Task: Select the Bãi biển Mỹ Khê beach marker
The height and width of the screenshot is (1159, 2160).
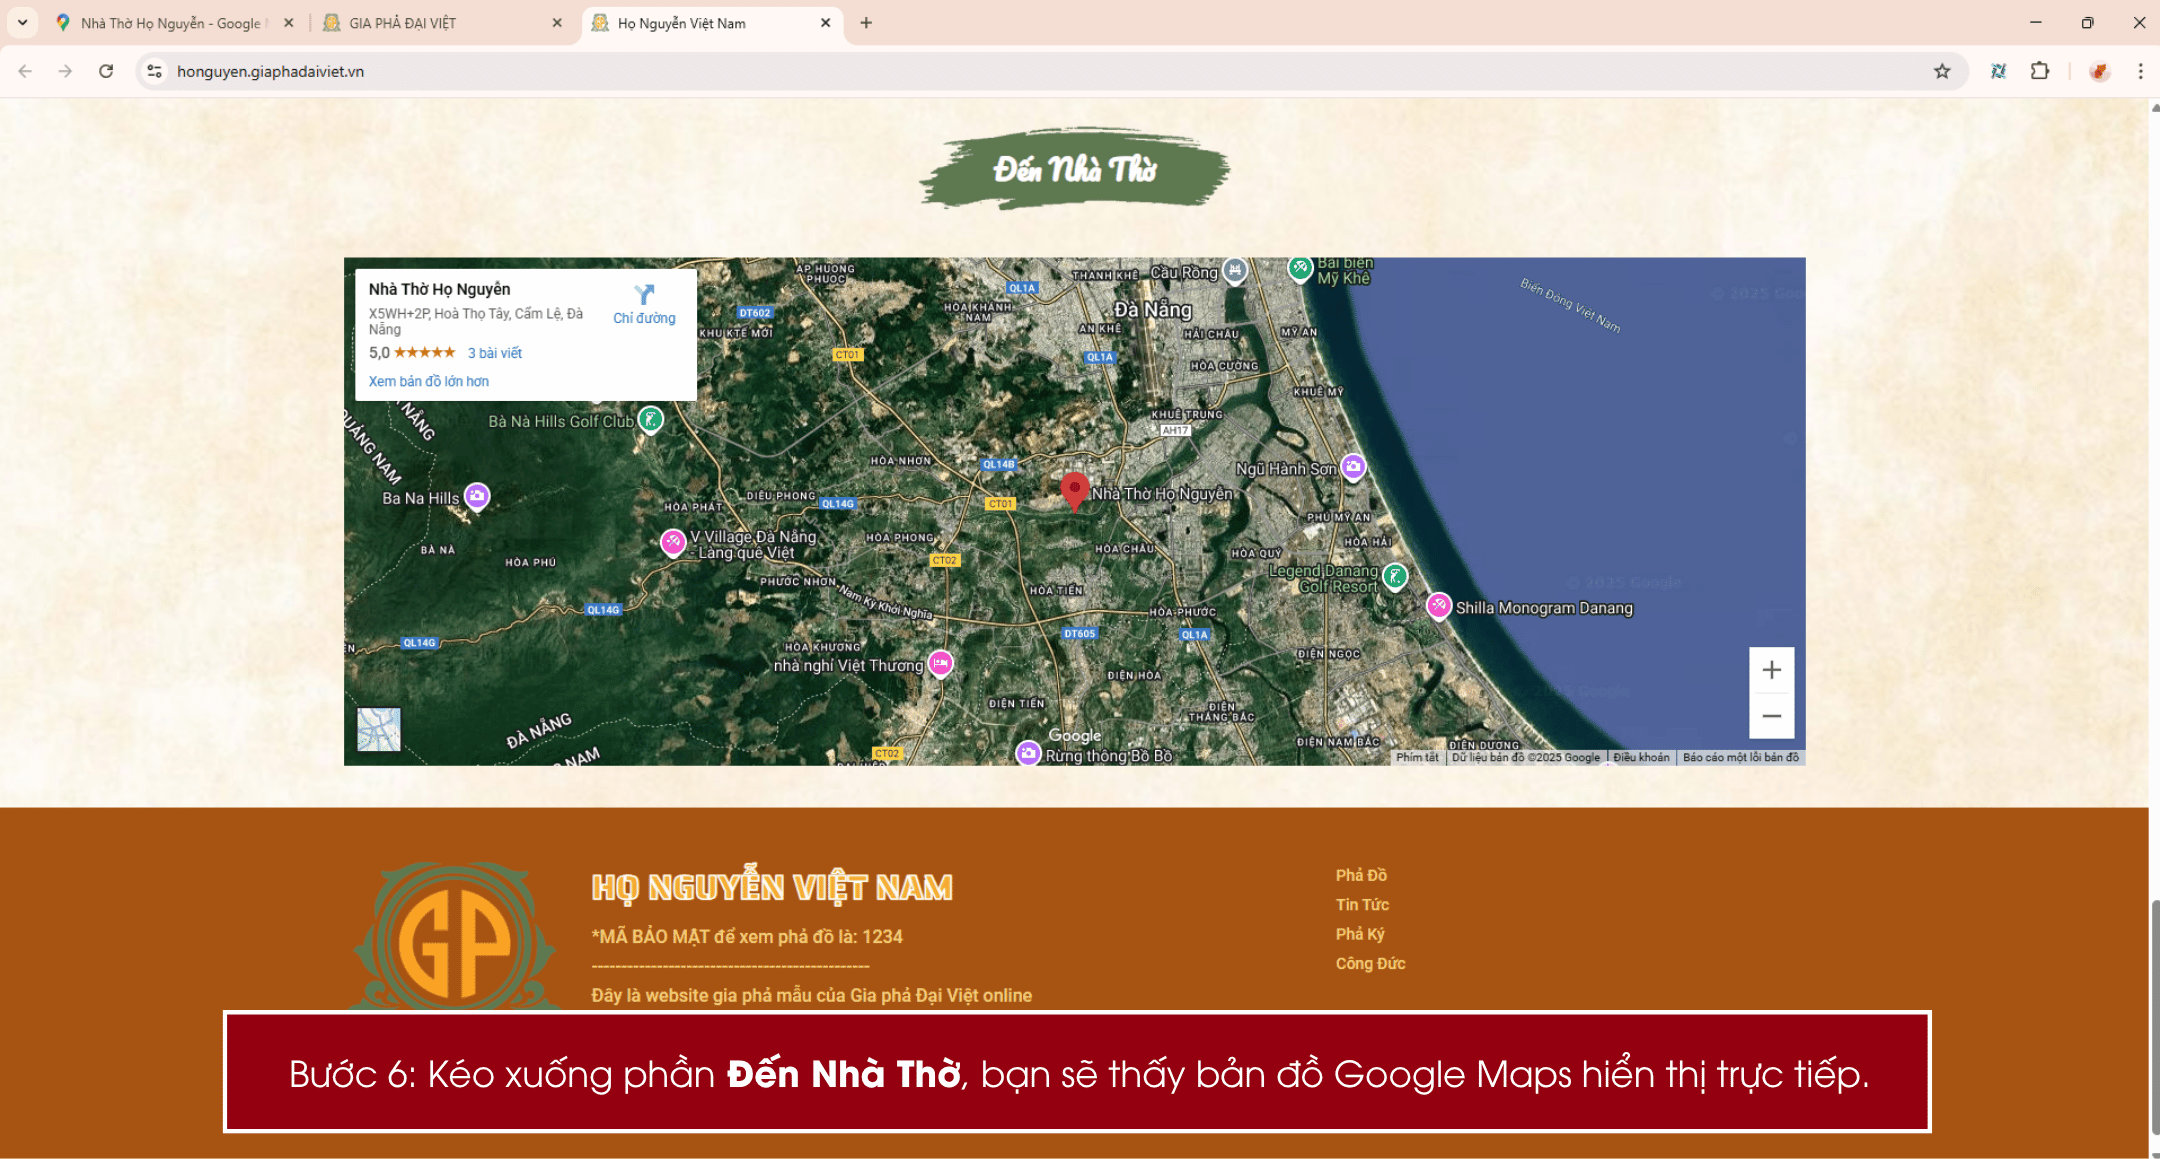Action: click(x=1300, y=268)
